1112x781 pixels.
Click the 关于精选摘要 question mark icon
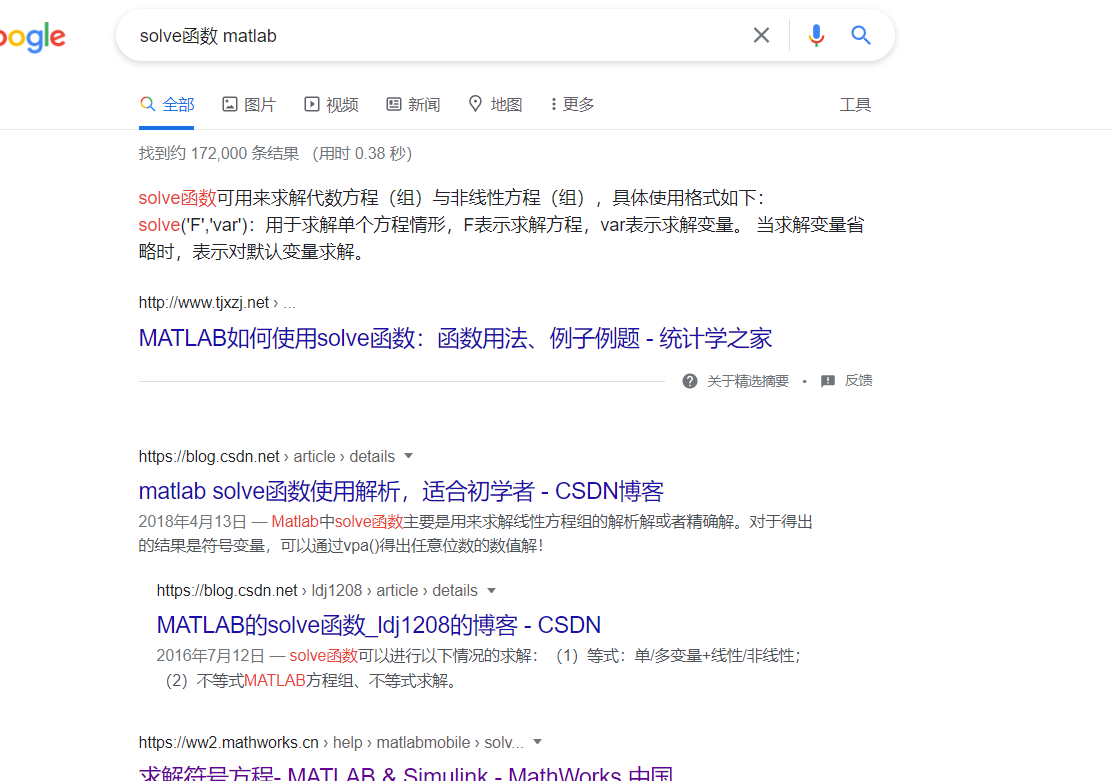click(x=689, y=381)
